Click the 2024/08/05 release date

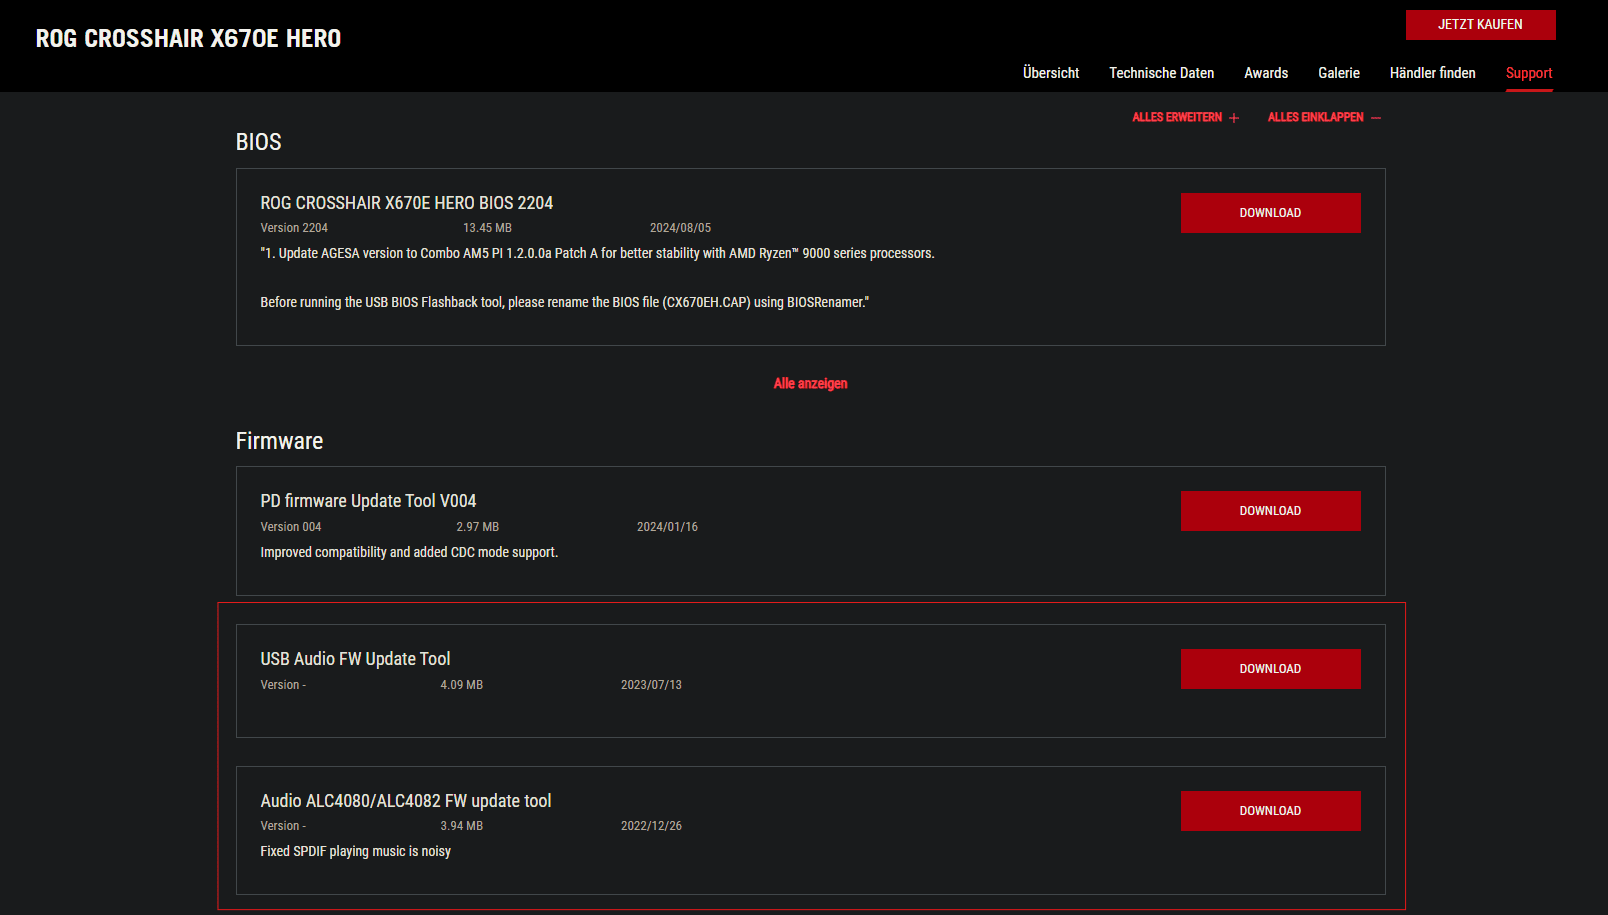pos(680,228)
